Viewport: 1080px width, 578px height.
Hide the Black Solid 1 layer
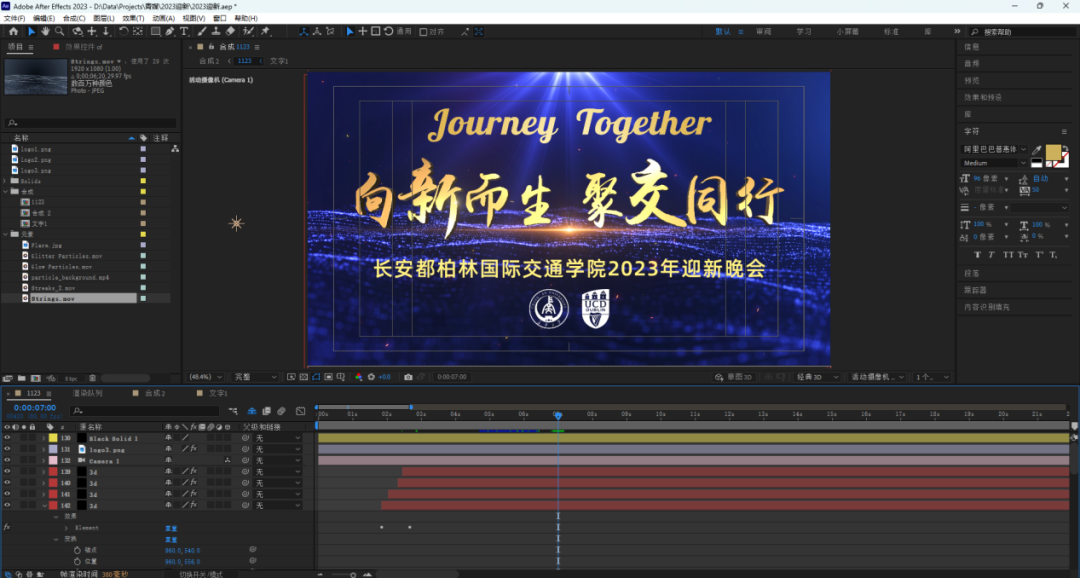(8, 438)
